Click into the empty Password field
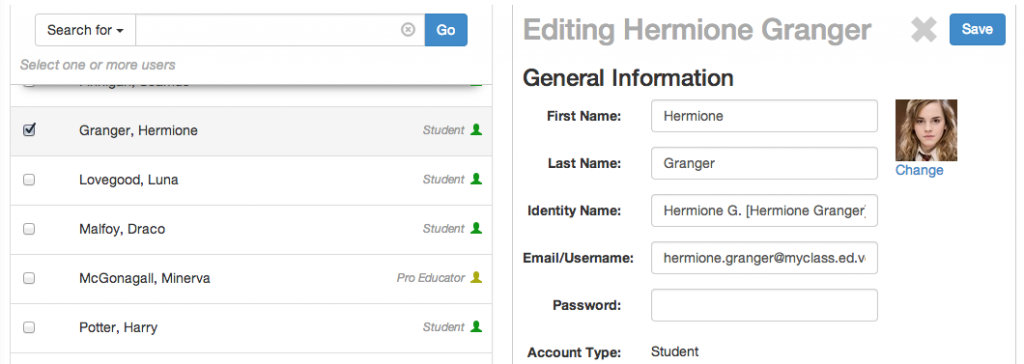The image size is (1024, 364). 764,305
